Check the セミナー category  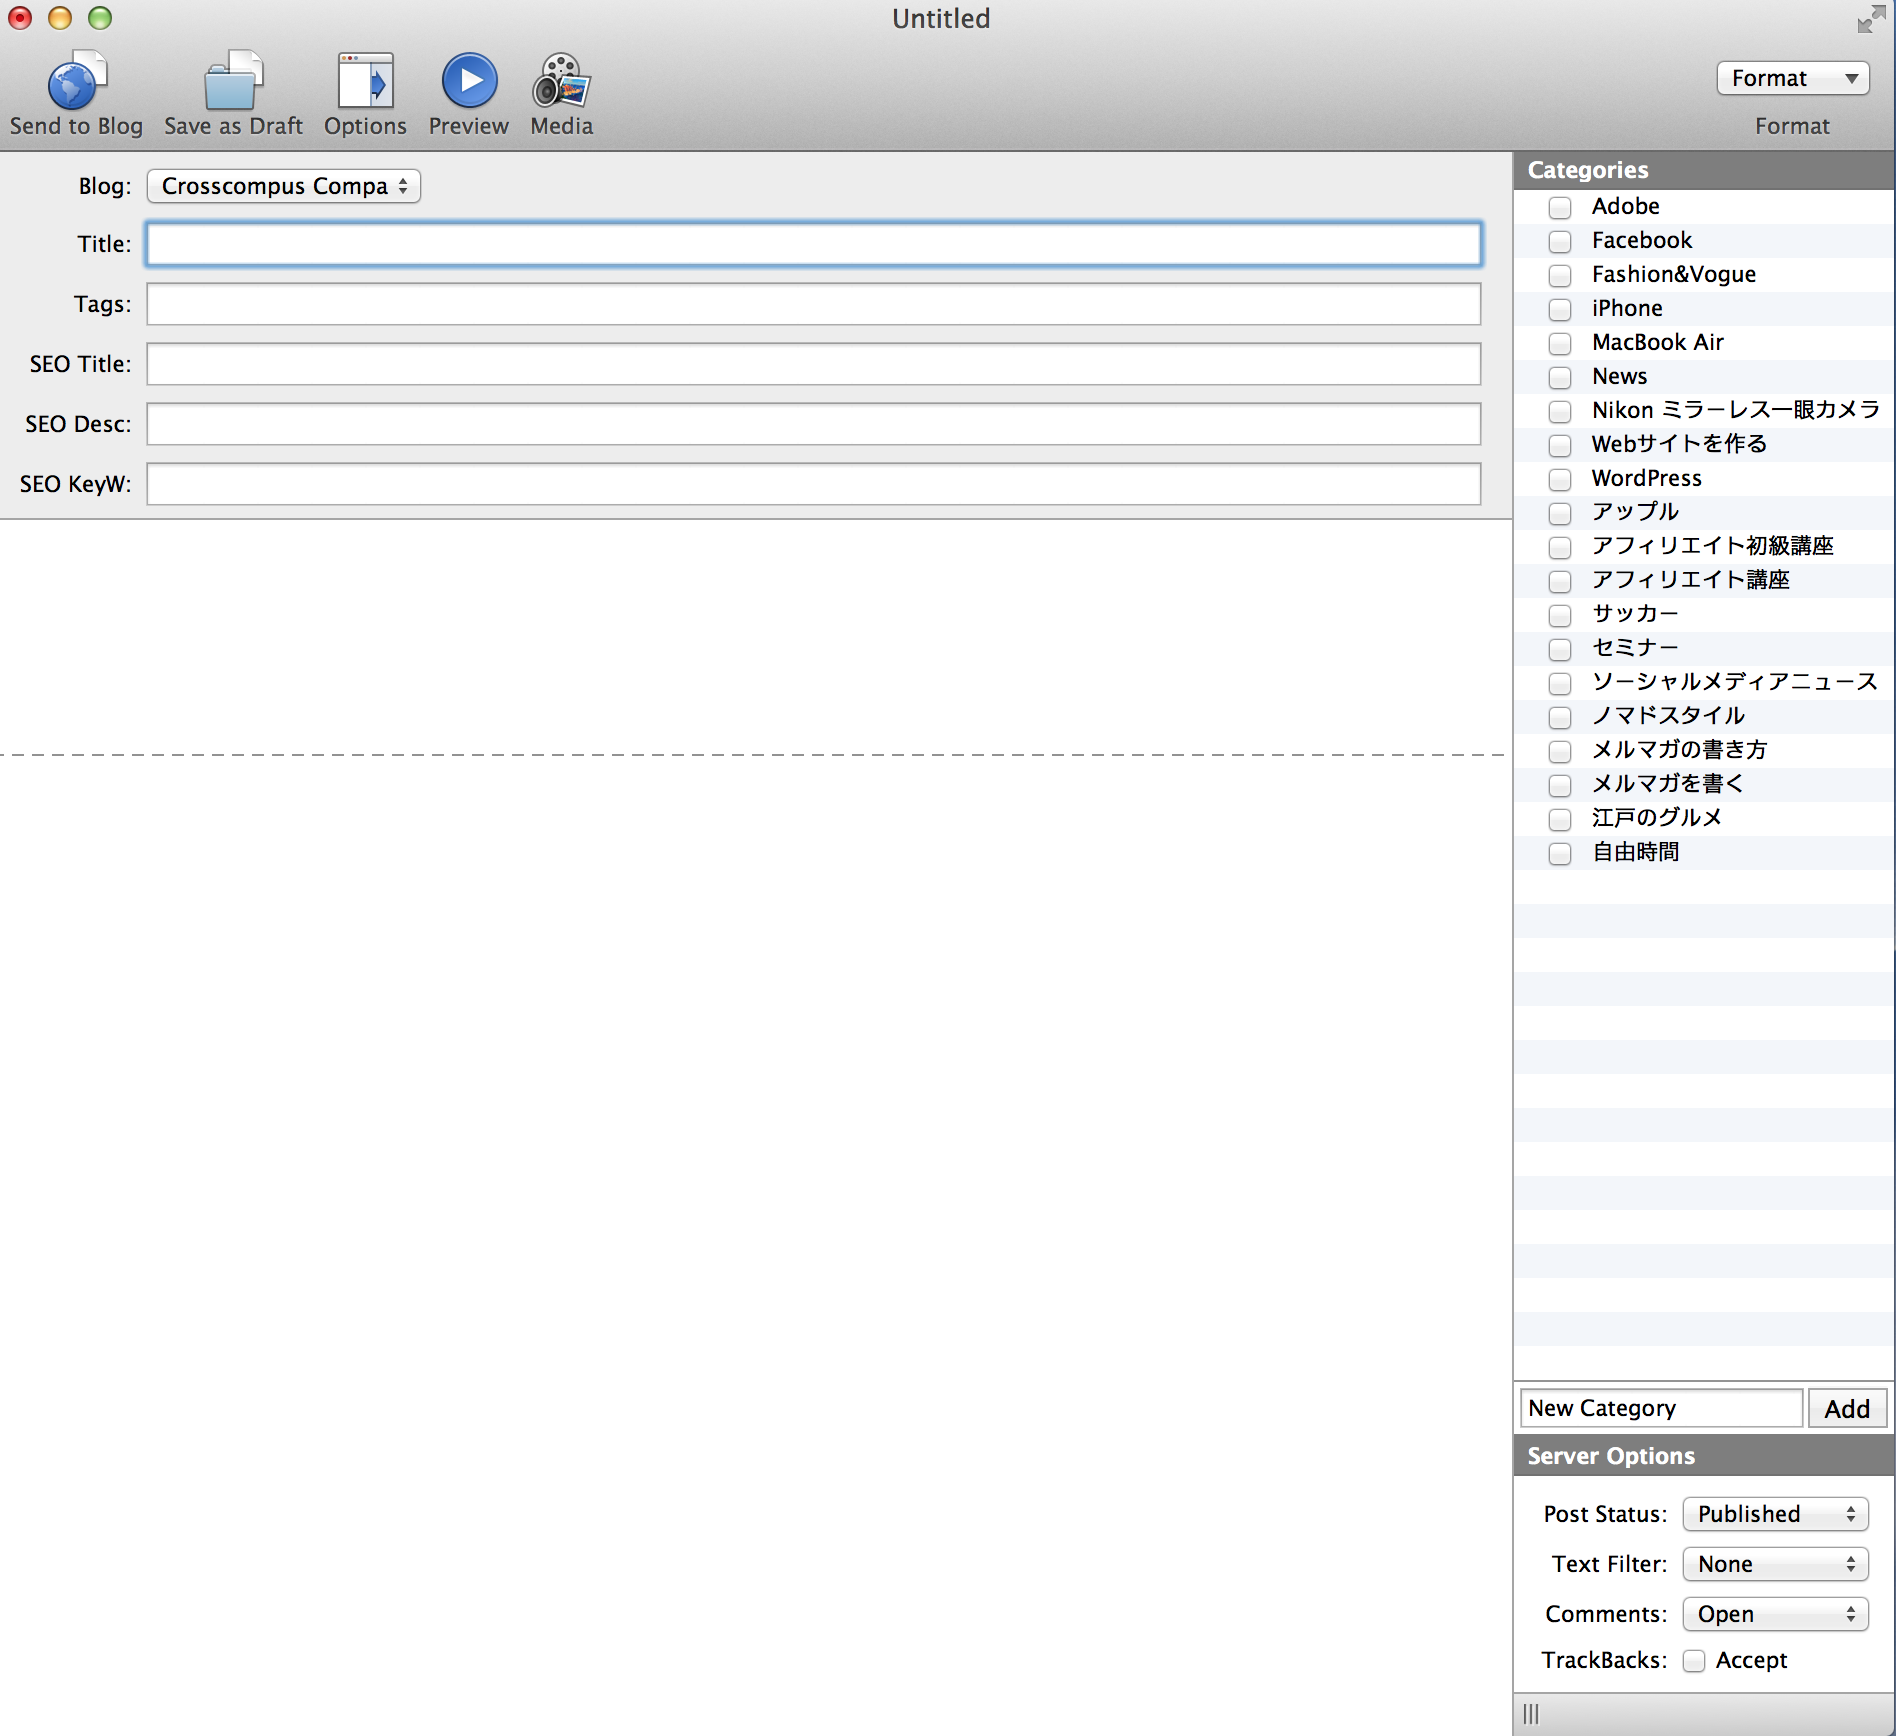1560,649
